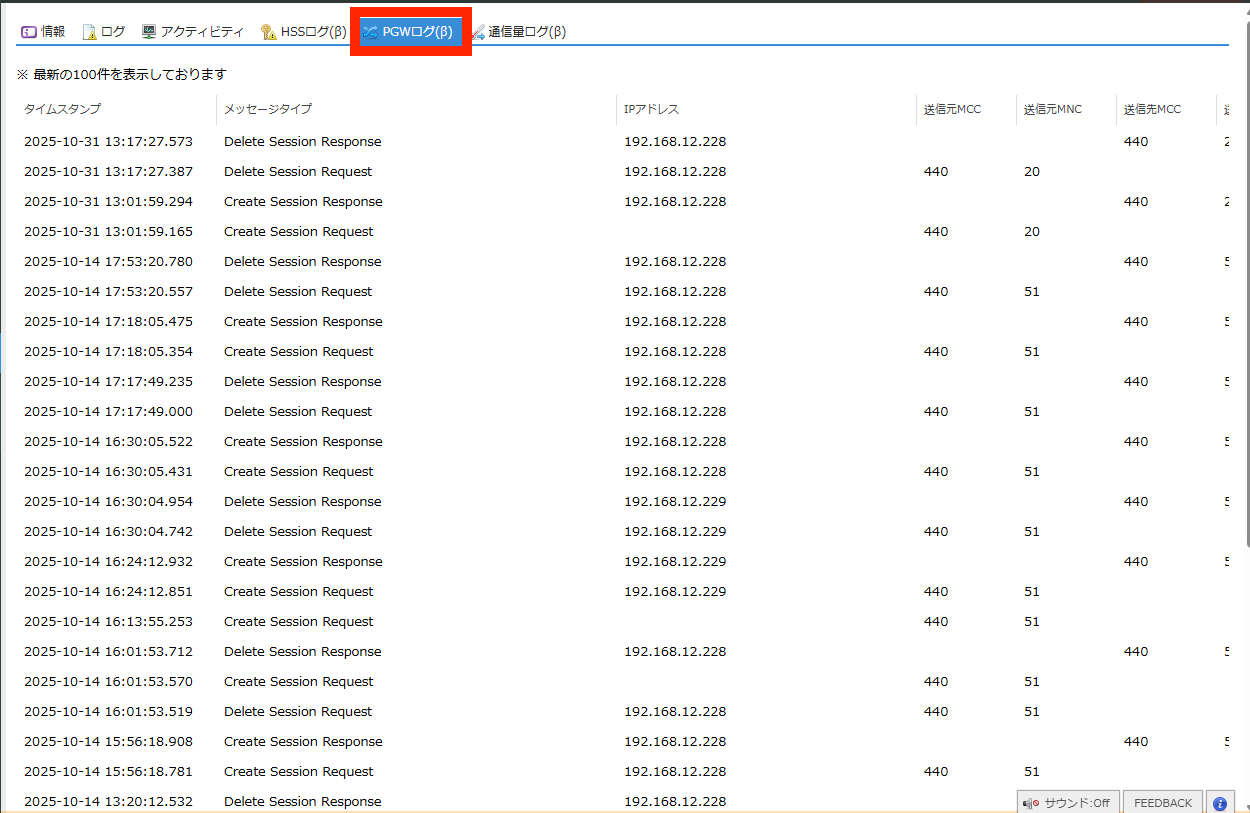This screenshot has height=813, width=1250.
Task: Sort by メッセージタイプ column header
Action: [268, 109]
